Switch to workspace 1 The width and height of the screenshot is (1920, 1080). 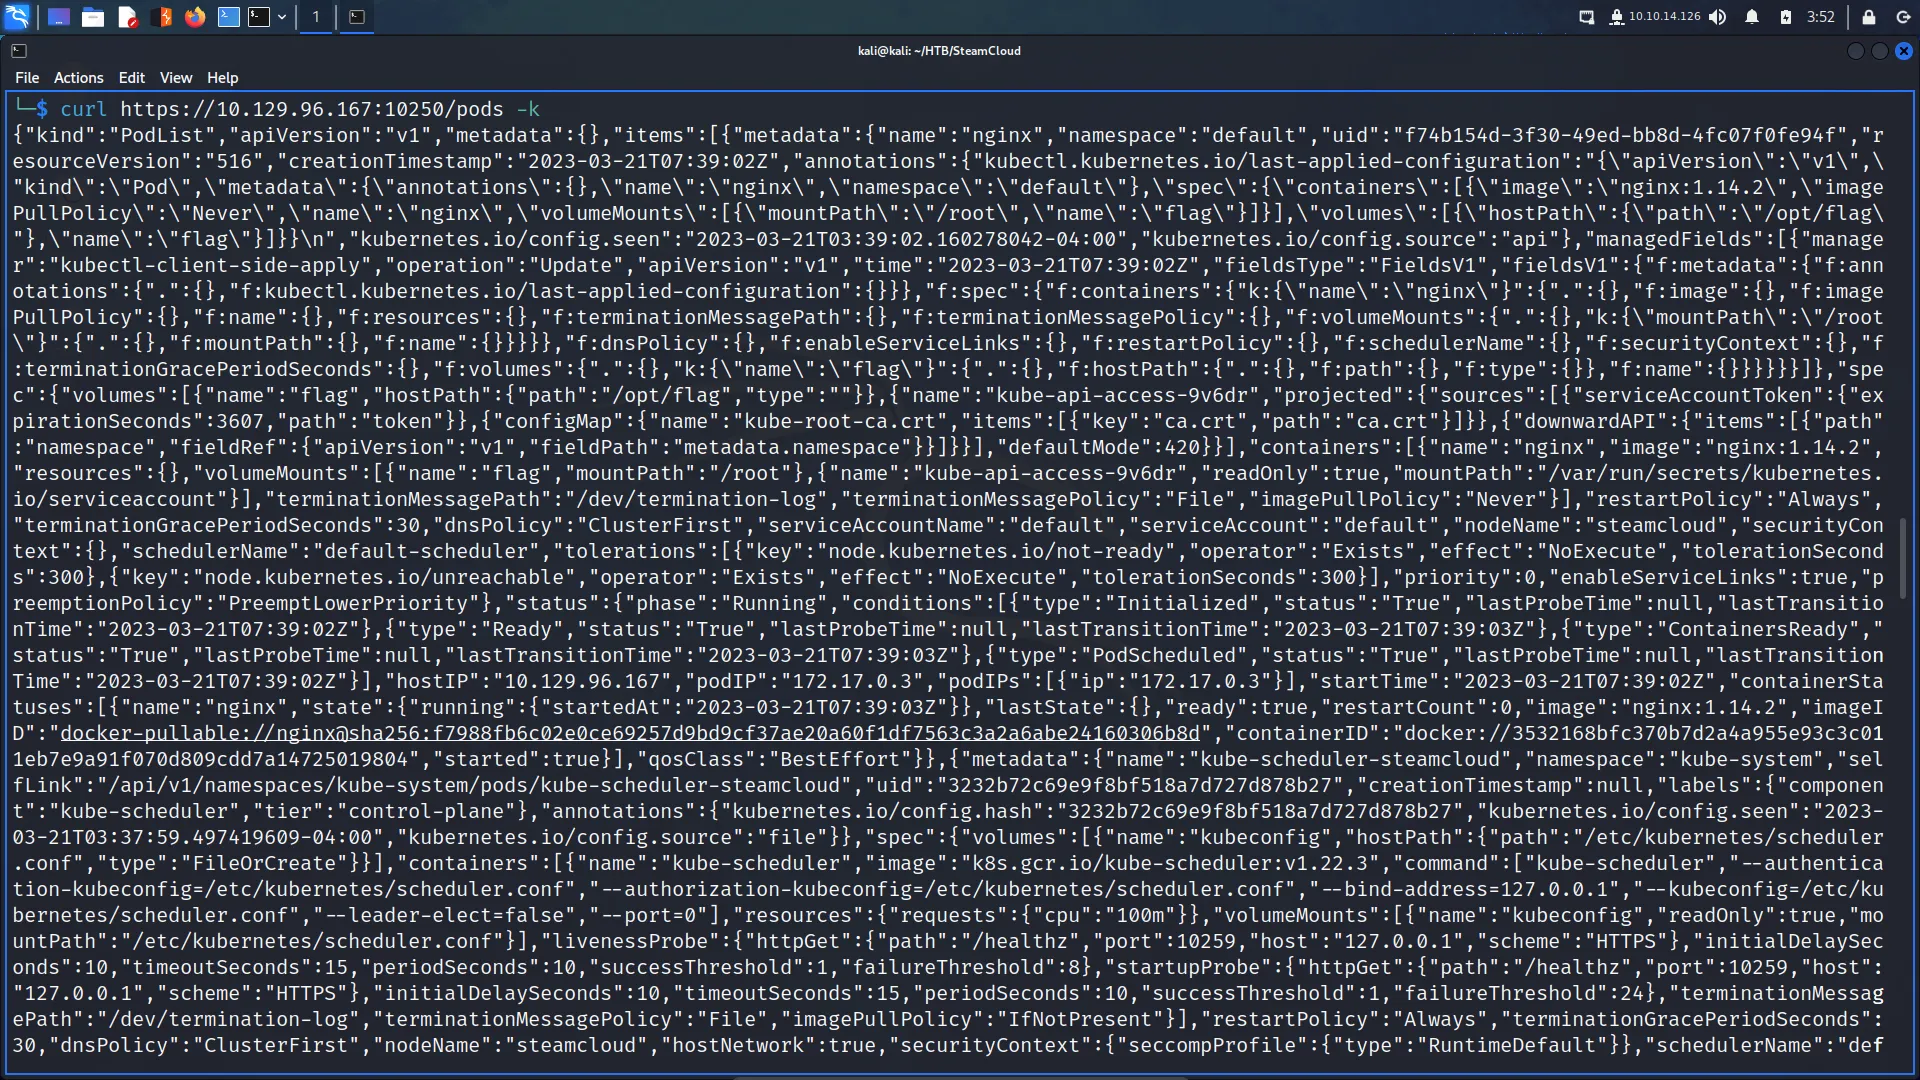pyautogui.click(x=316, y=17)
